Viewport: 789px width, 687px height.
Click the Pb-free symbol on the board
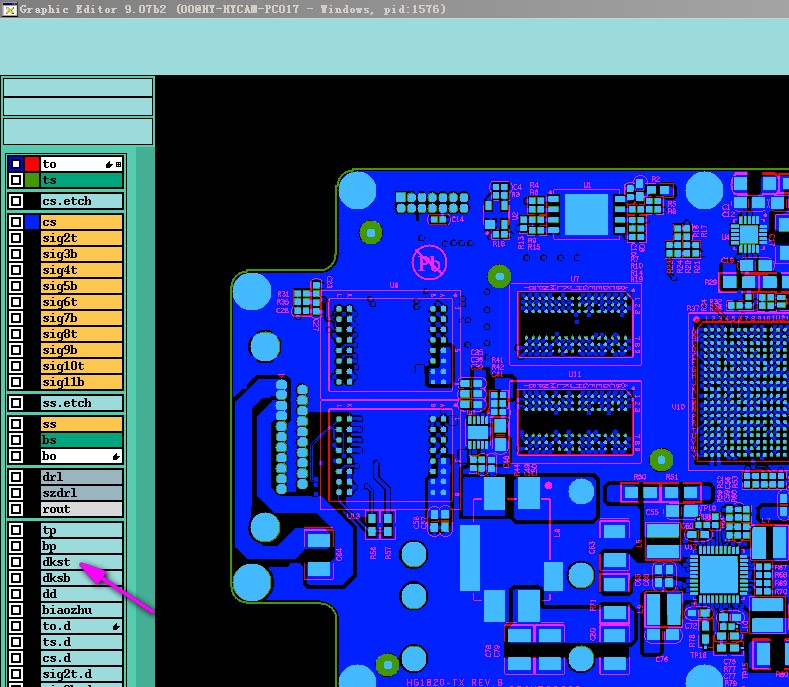429,262
